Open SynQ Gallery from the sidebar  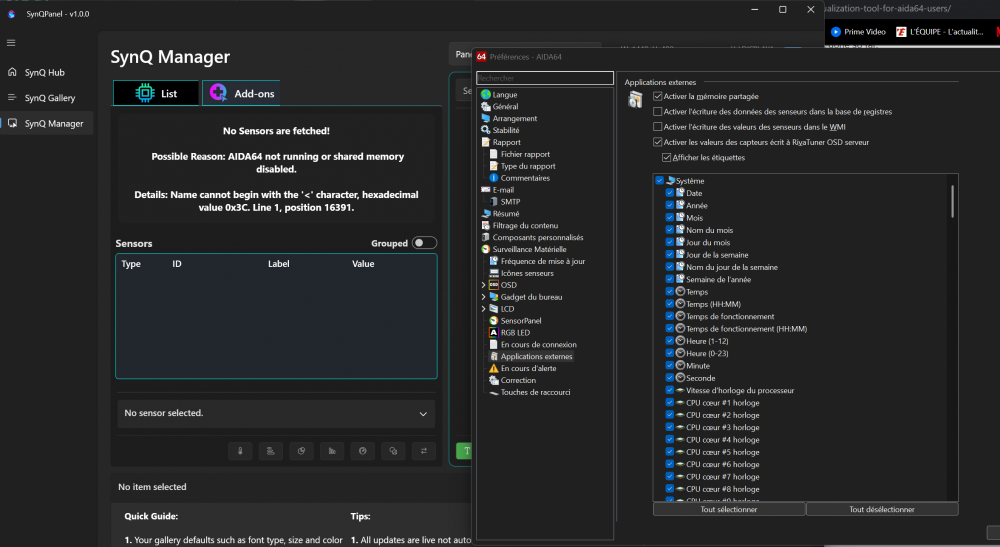[49, 98]
